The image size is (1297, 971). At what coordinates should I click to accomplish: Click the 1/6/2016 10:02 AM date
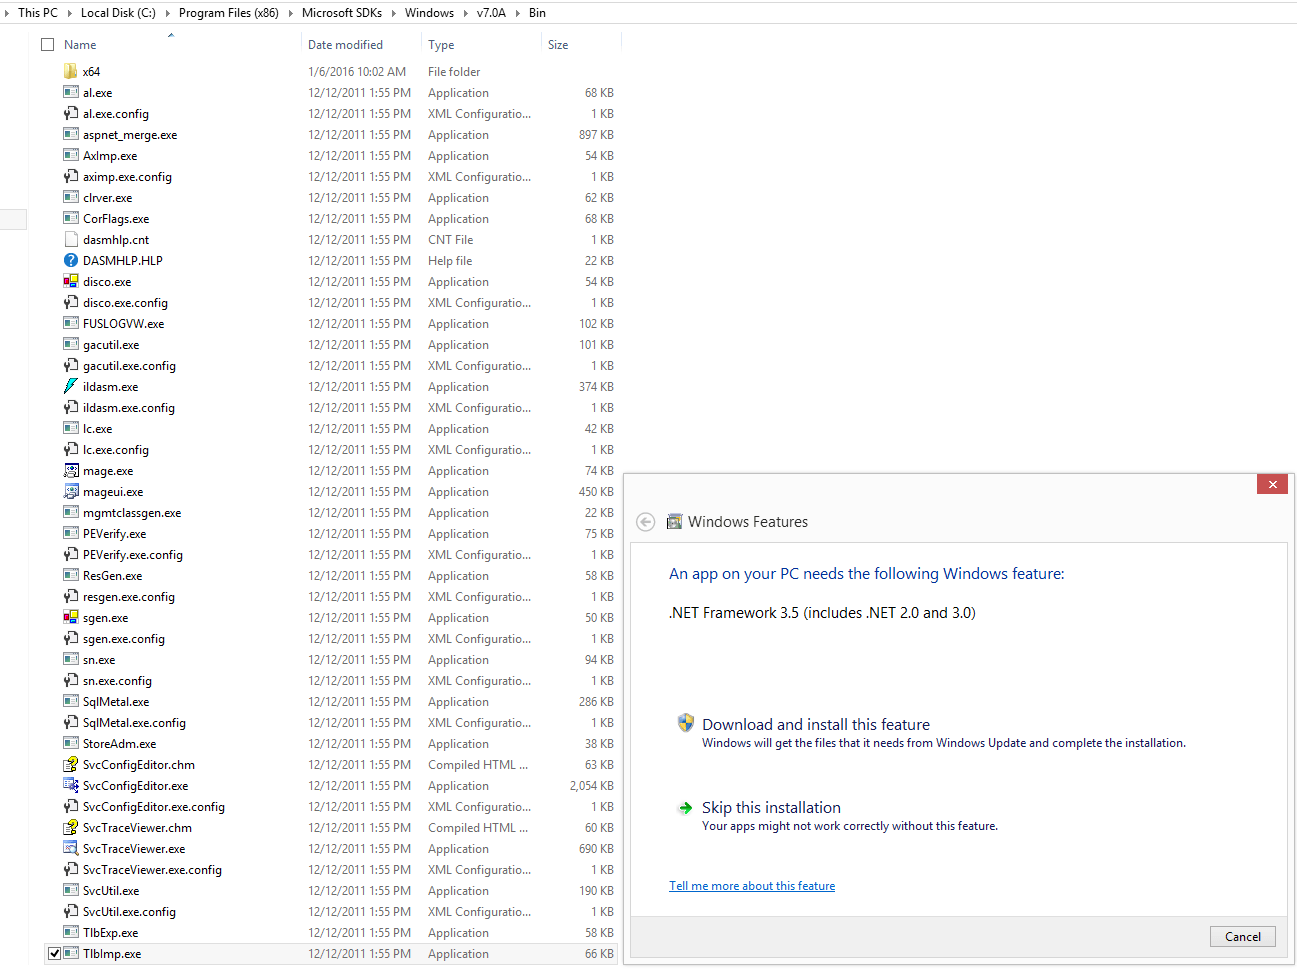point(357,72)
